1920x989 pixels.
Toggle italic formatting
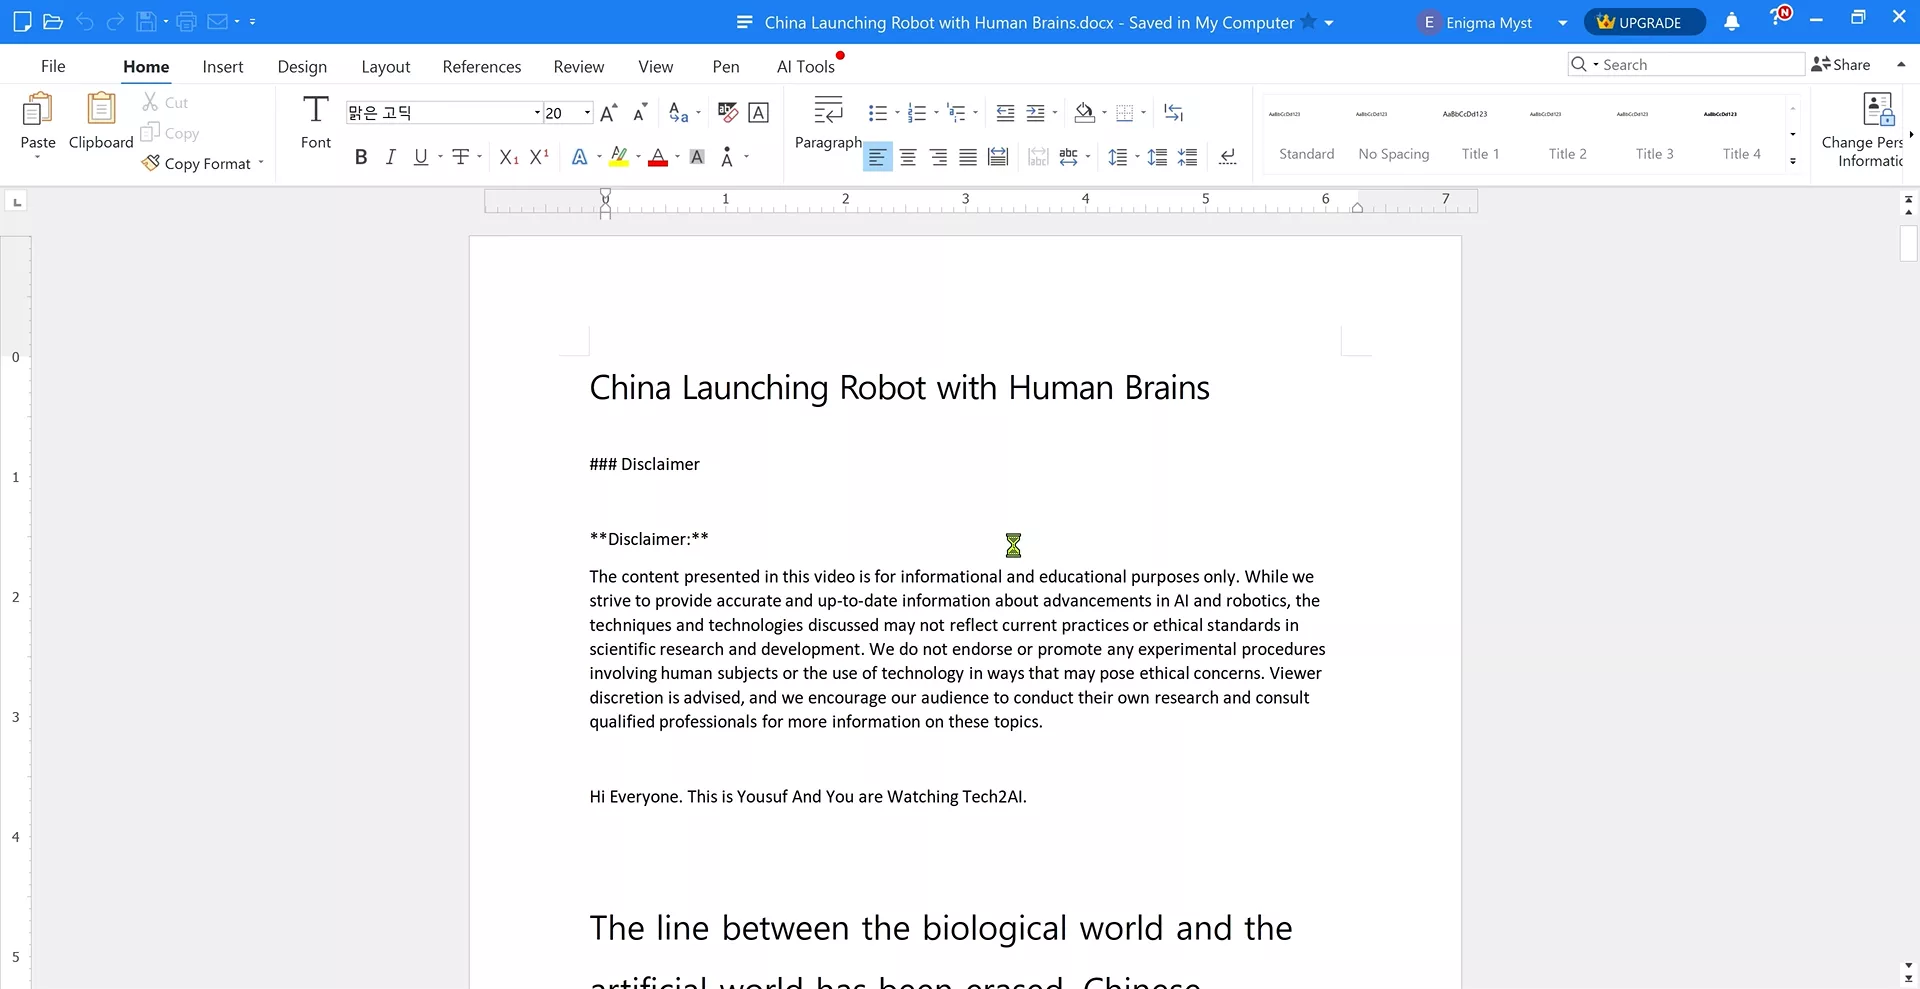click(x=391, y=157)
